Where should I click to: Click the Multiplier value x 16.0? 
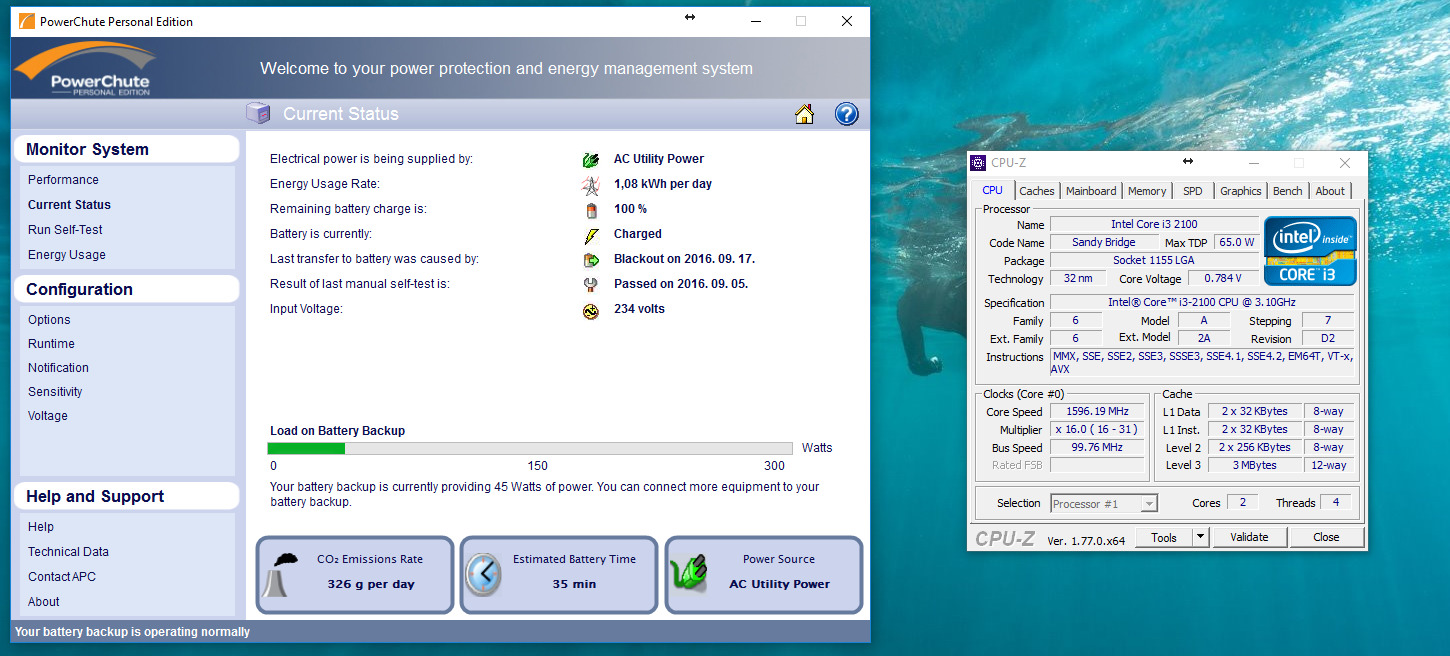click(x=1099, y=430)
